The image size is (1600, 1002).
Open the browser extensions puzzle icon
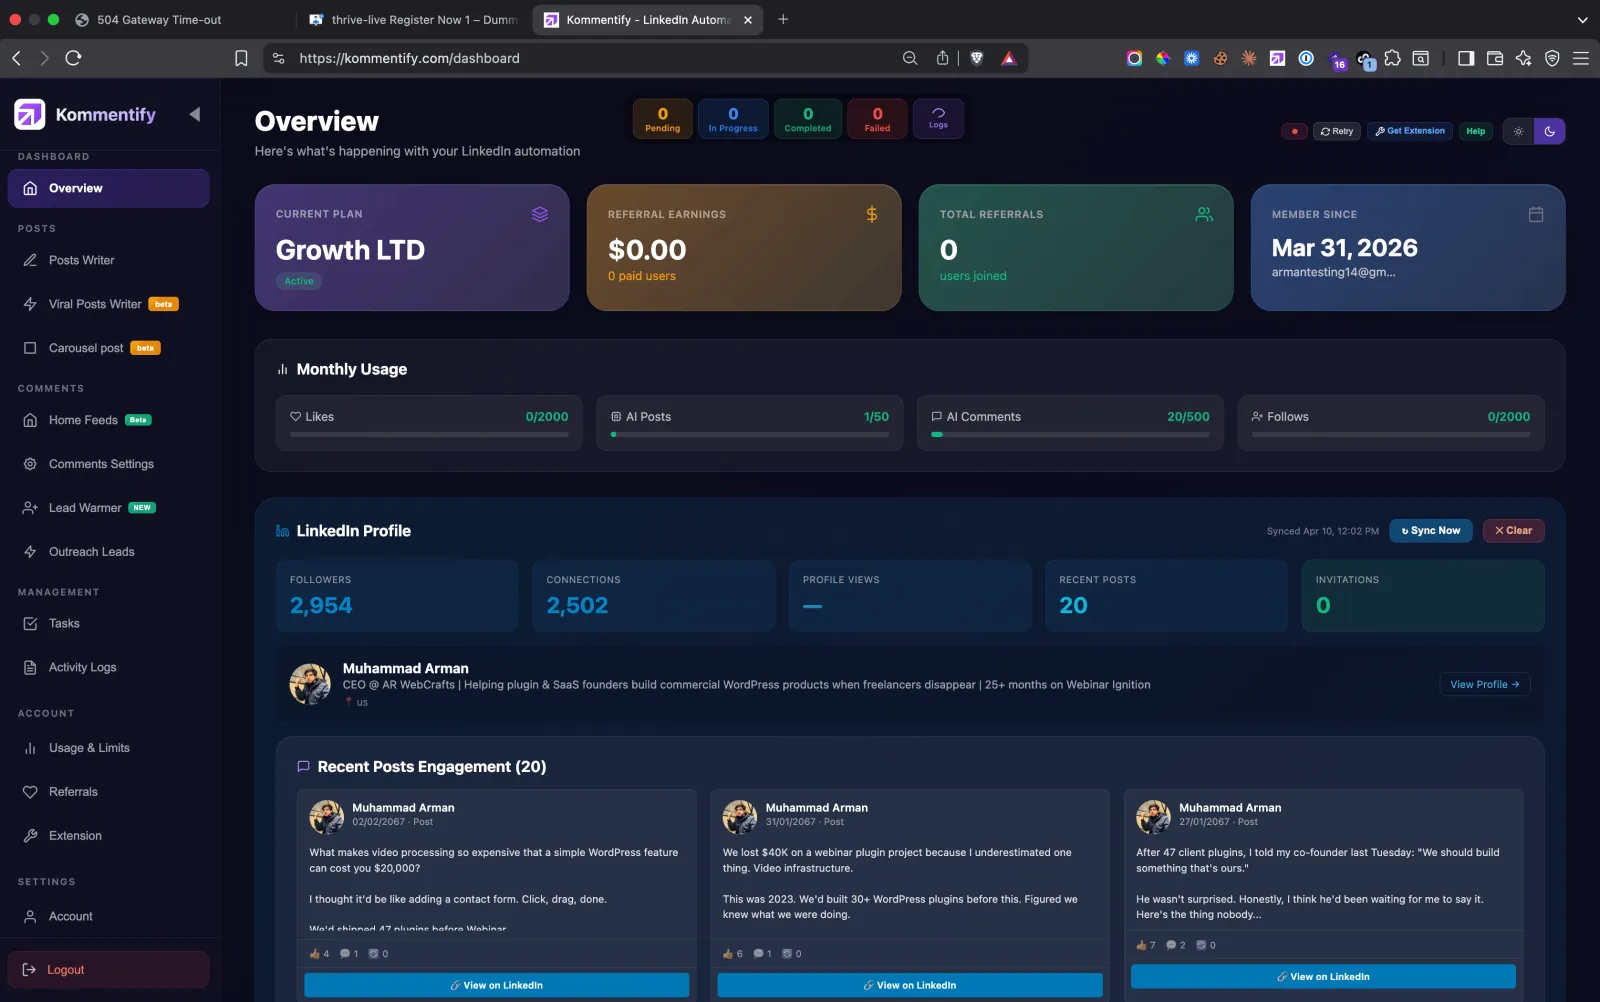pyautogui.click(x=1392, y=58)
